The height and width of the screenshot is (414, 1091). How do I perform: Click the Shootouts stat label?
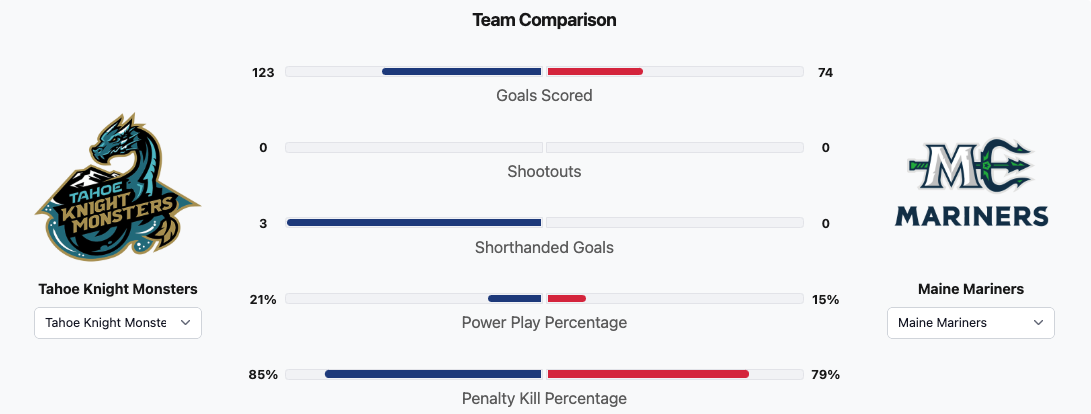click(x=544, y=172)
